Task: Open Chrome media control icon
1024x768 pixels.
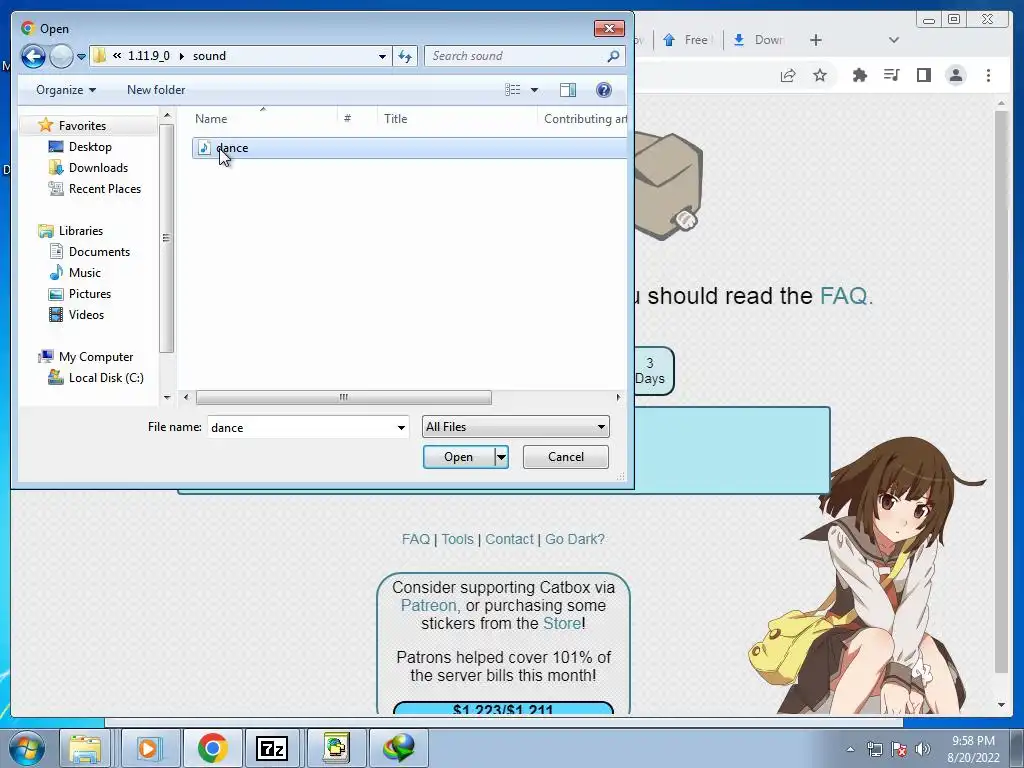Action: point(891,75)
